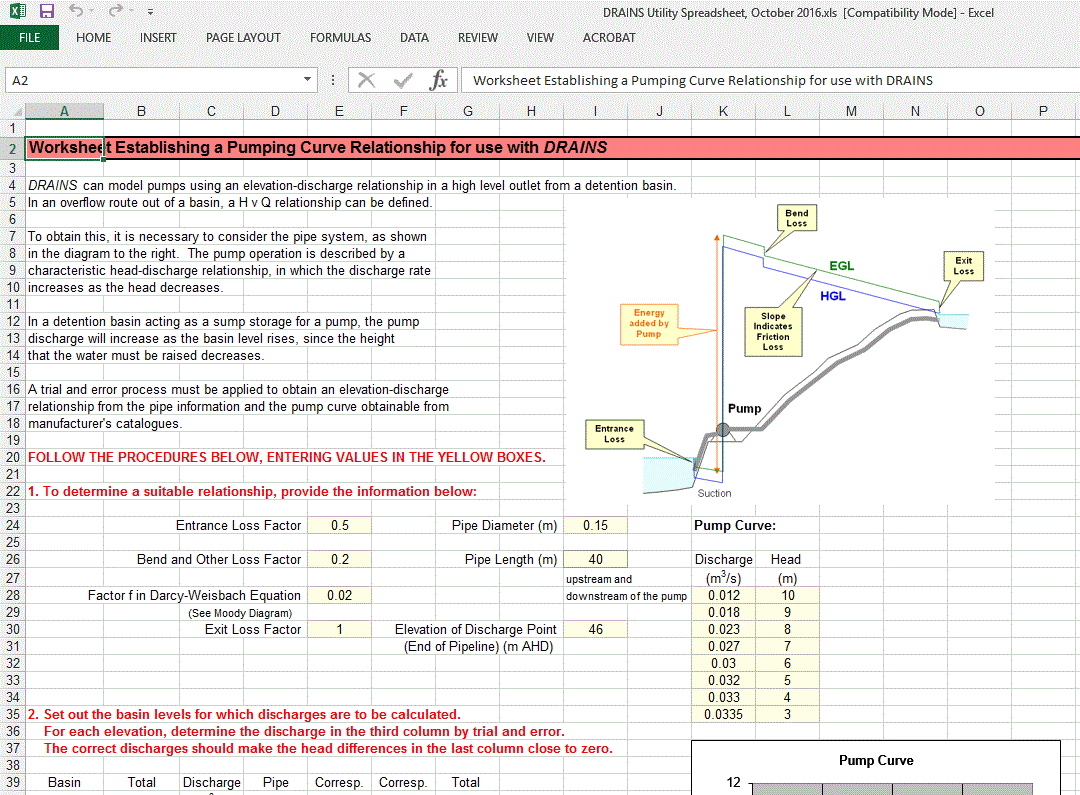Click the 'Pump Curve' chart title
The width and height of the screenshot is (1080, 795).
coord(876,761)
